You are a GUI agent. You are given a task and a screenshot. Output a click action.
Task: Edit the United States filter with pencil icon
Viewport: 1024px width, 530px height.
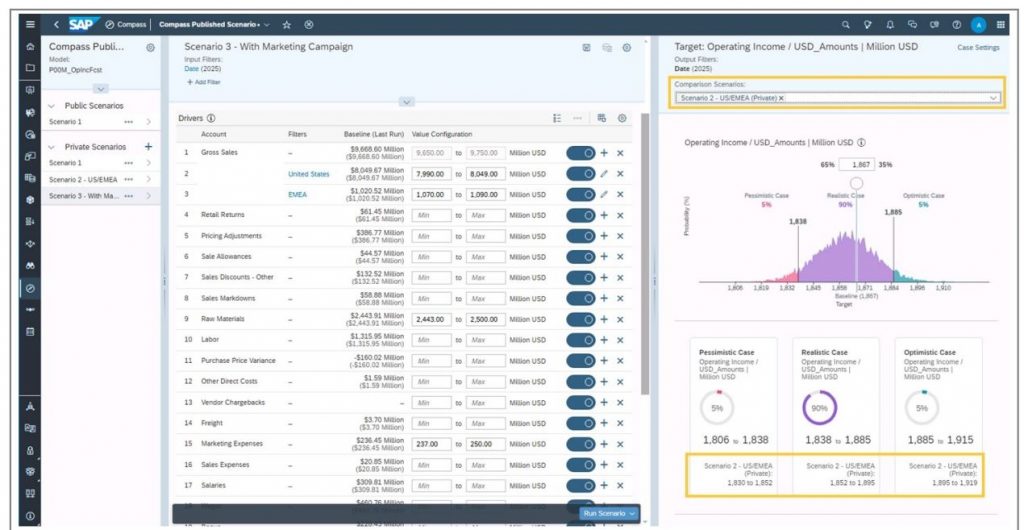coord(604,173)
